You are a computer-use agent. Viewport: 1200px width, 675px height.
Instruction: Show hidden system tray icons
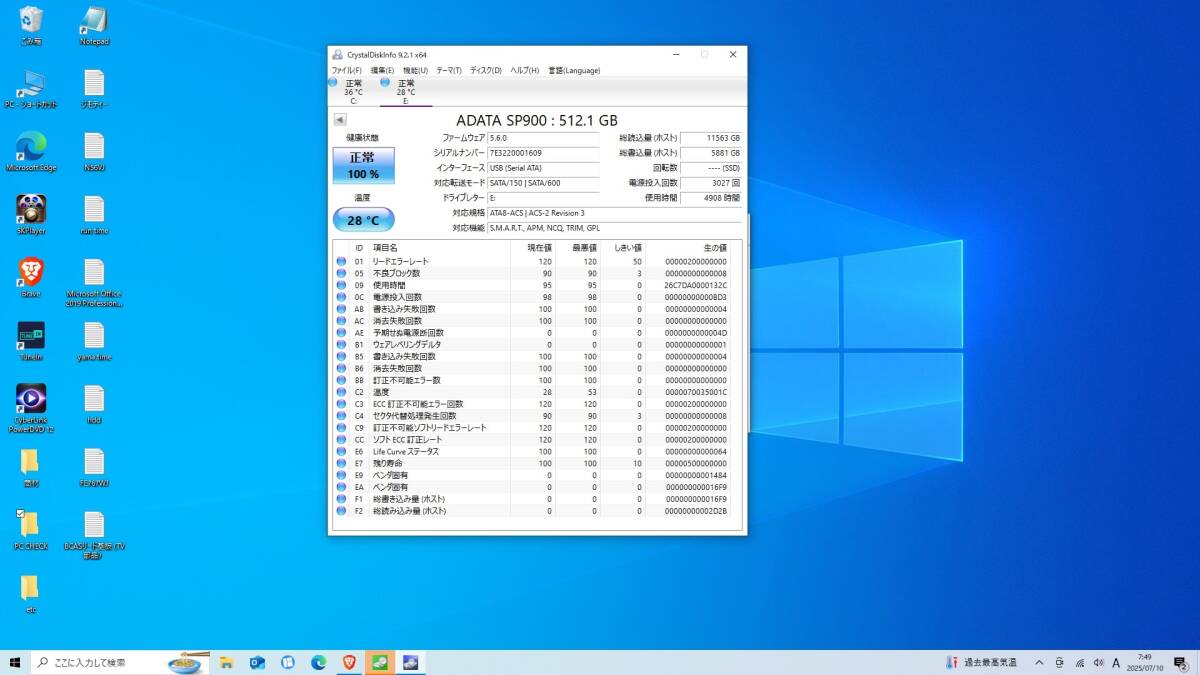click(1039, 662)
